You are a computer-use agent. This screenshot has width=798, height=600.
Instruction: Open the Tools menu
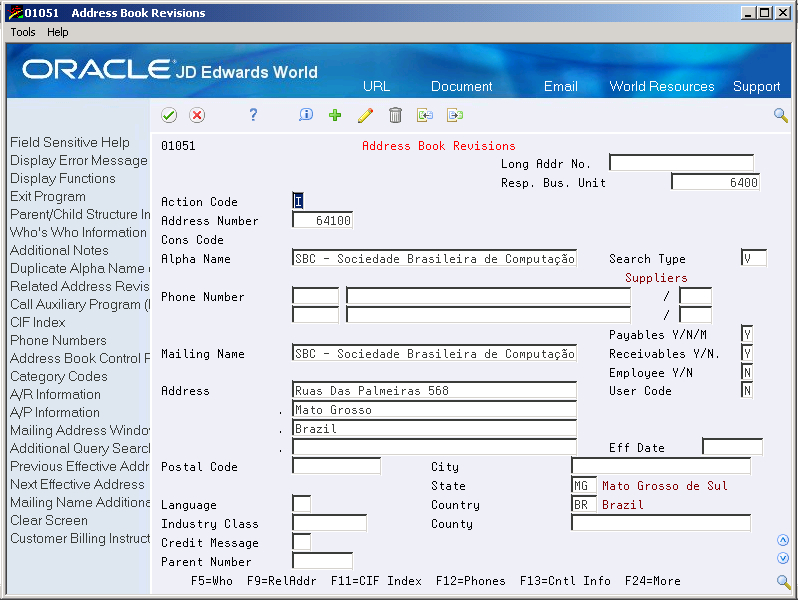(23, 32)
